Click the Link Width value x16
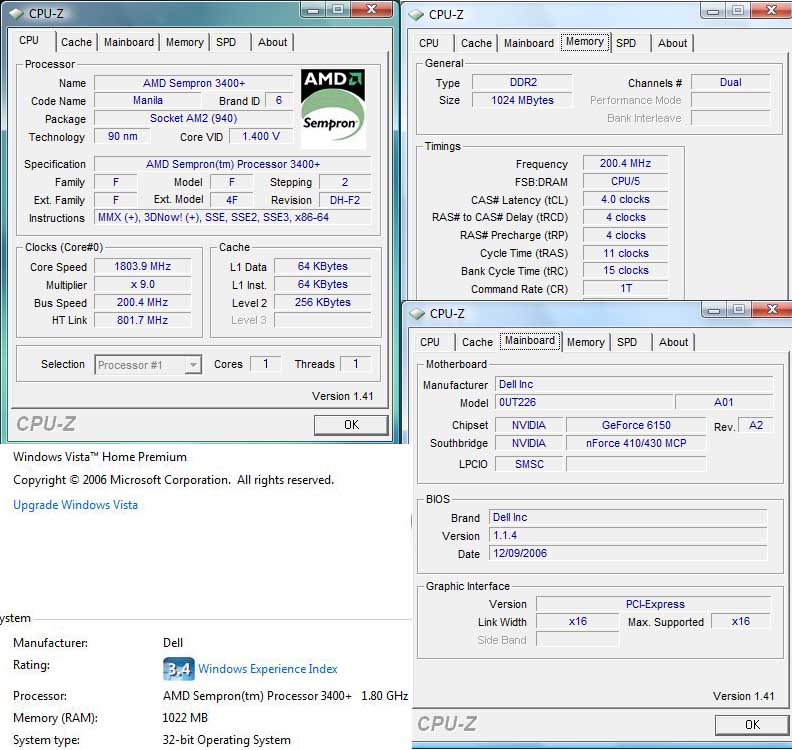The width and height of the screenshot is (792, 750). (x=577, y=621)
